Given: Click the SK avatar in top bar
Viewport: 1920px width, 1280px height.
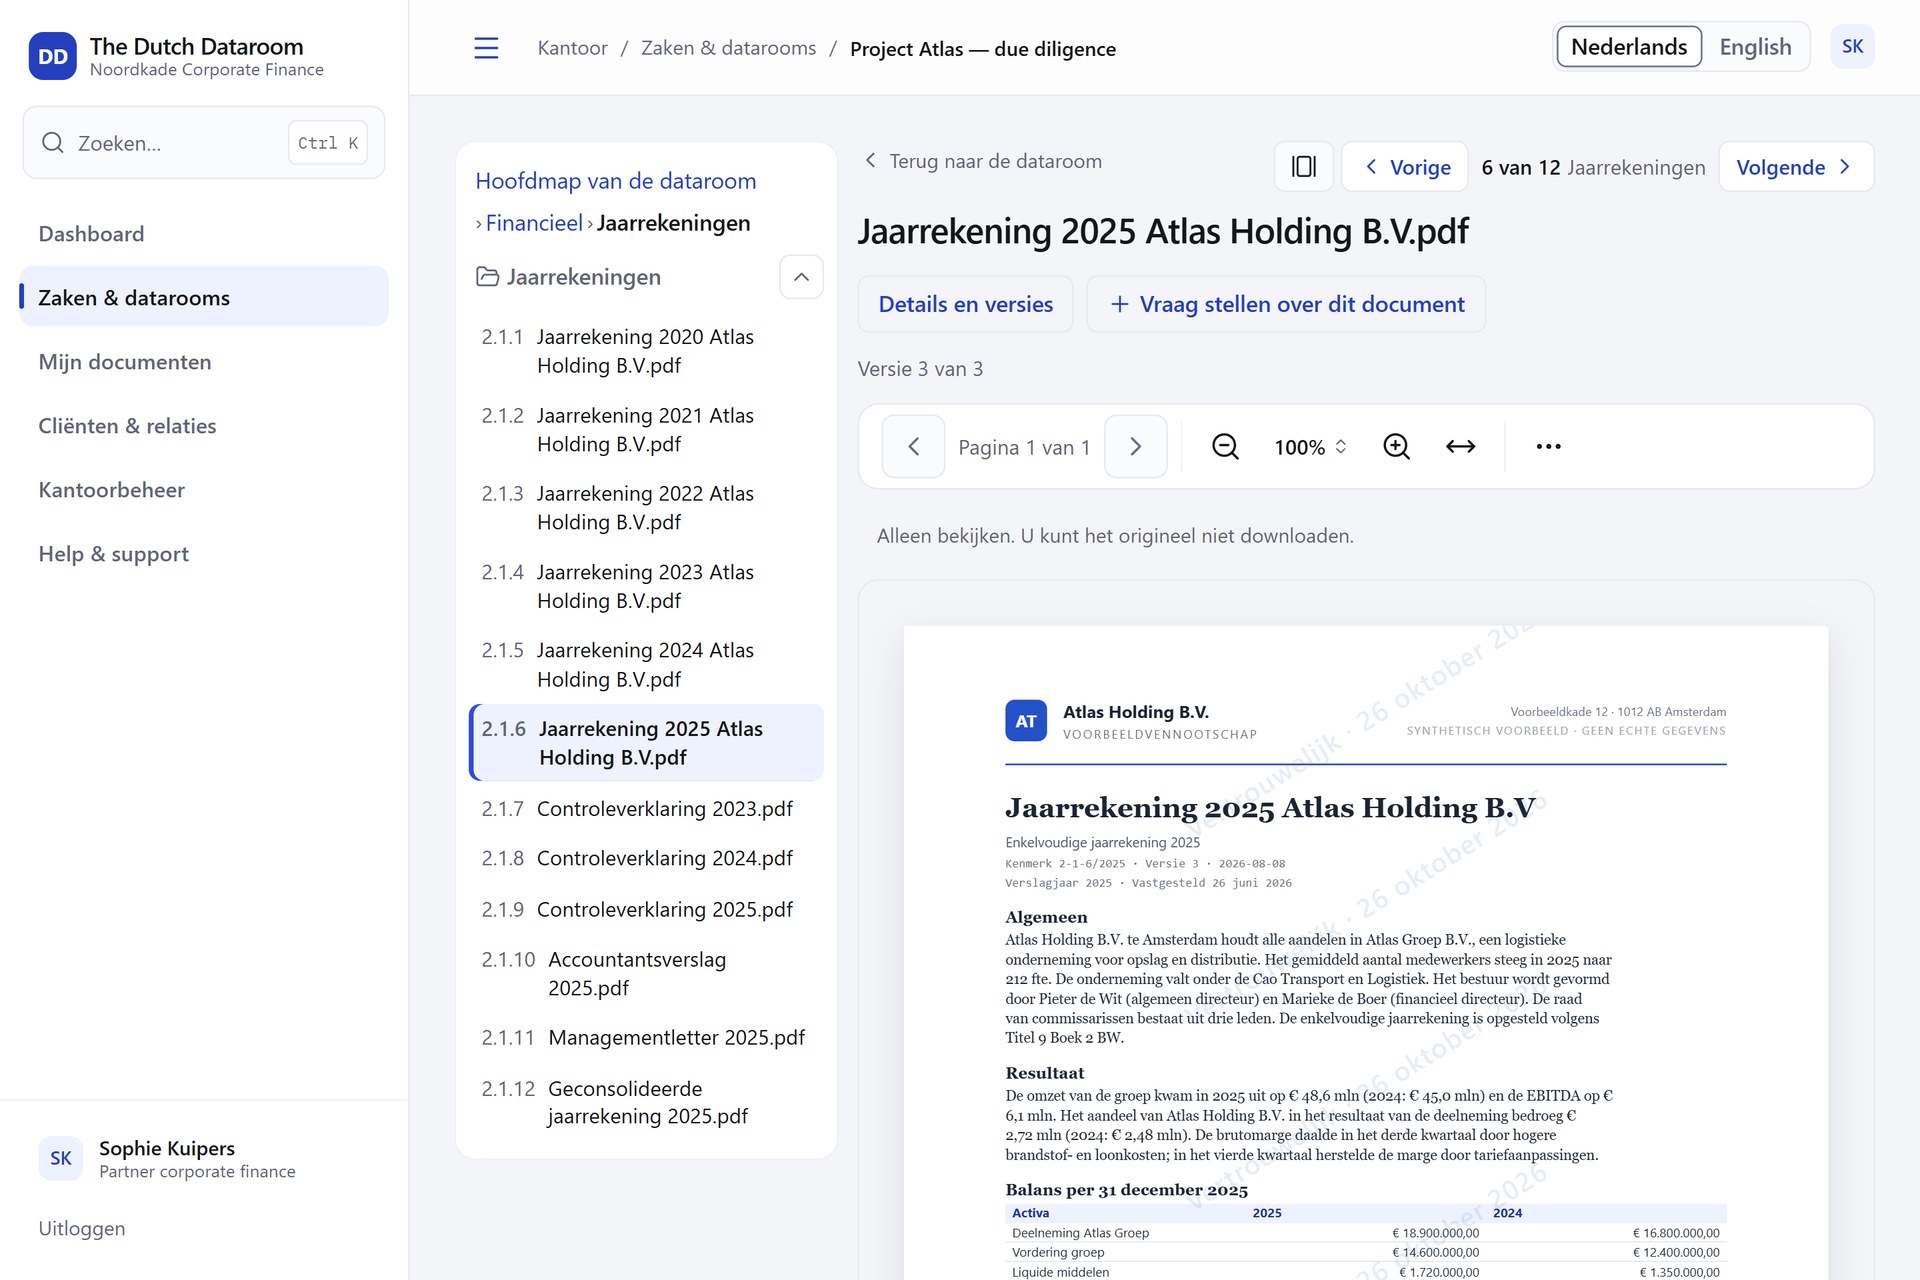Looking at the screenshot, I should click(x=1852, y=47).
